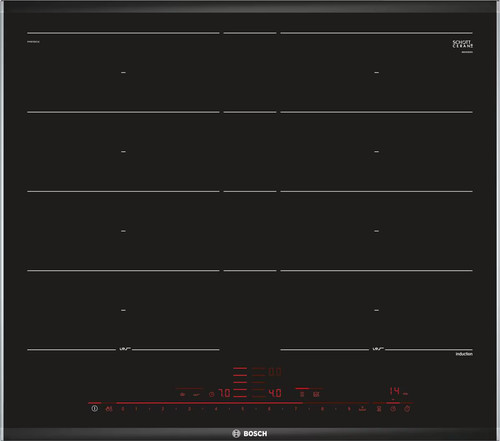The image size is (500, 441).
Task: Tap the stopwatch symbol at far right
Action: pyautogui.click(x=407, y=409)
